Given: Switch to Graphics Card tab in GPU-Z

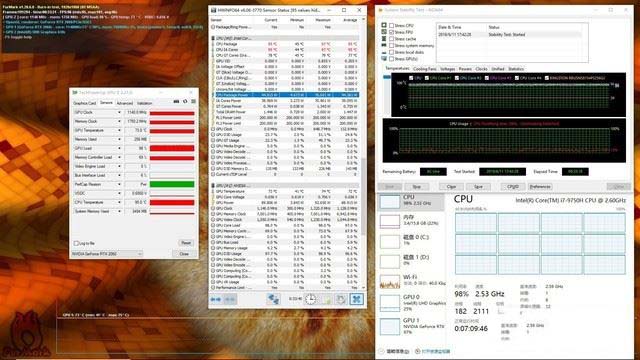Looking at the screenshot, I should (84, 103).
